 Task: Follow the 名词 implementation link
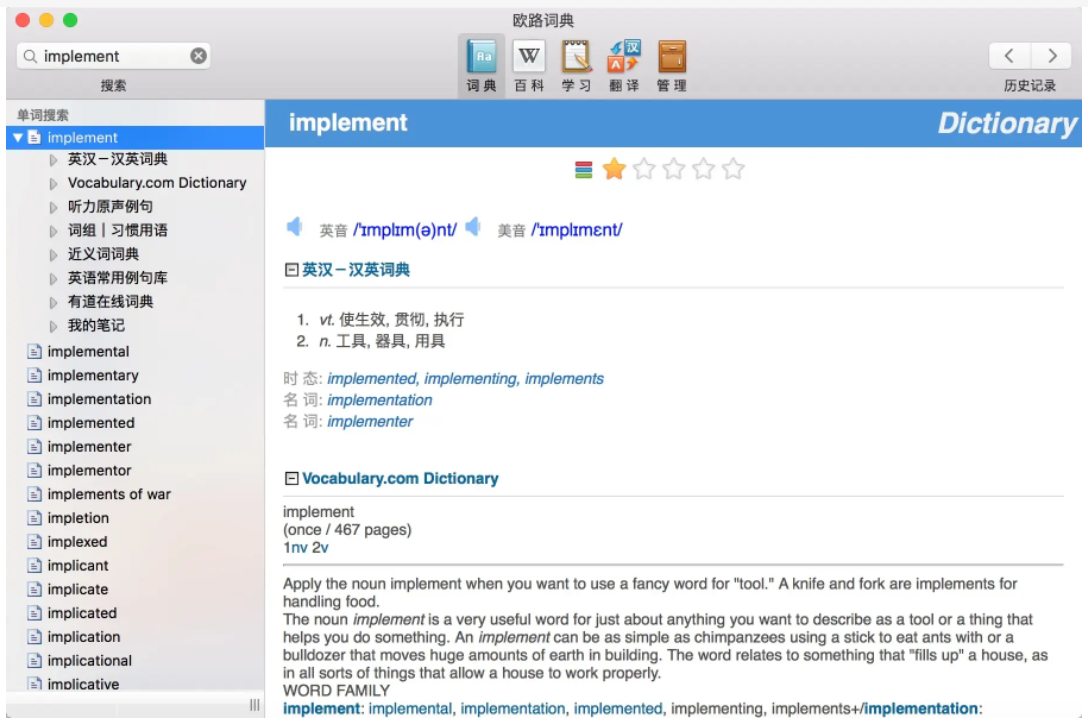[380, 400]
